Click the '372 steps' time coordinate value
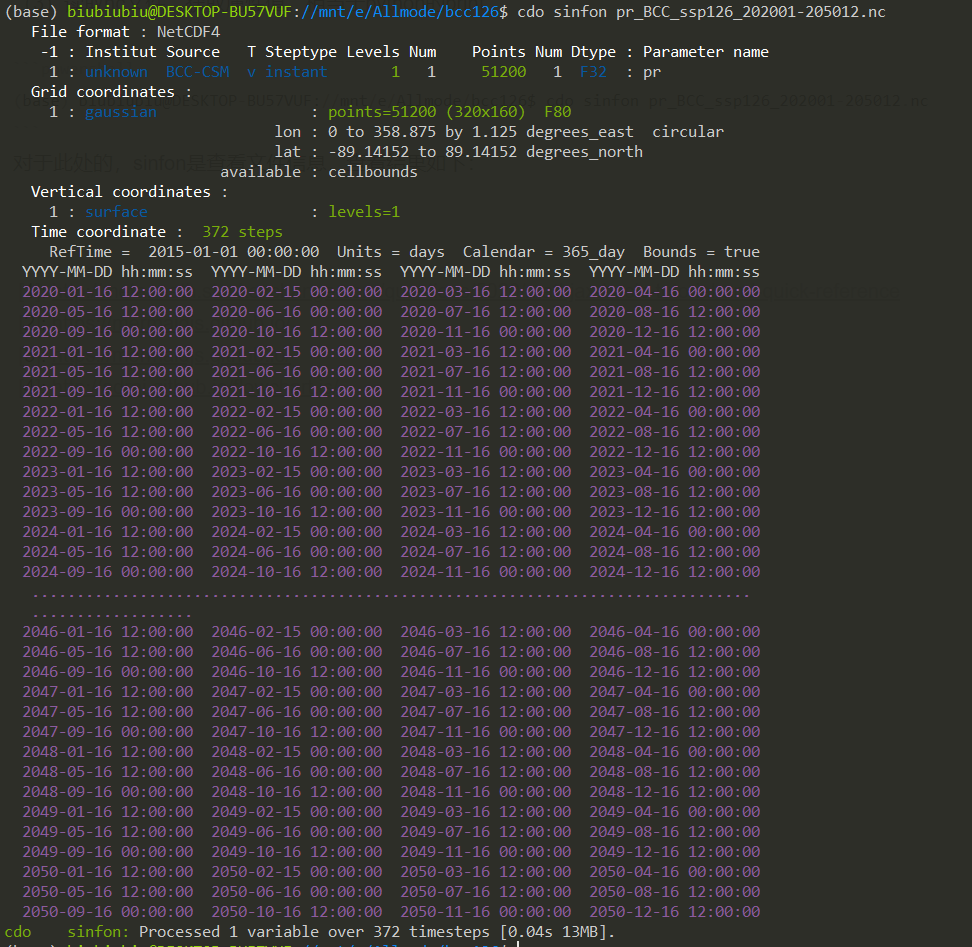This screenshot has width=972, height=947. pos(242,232)
